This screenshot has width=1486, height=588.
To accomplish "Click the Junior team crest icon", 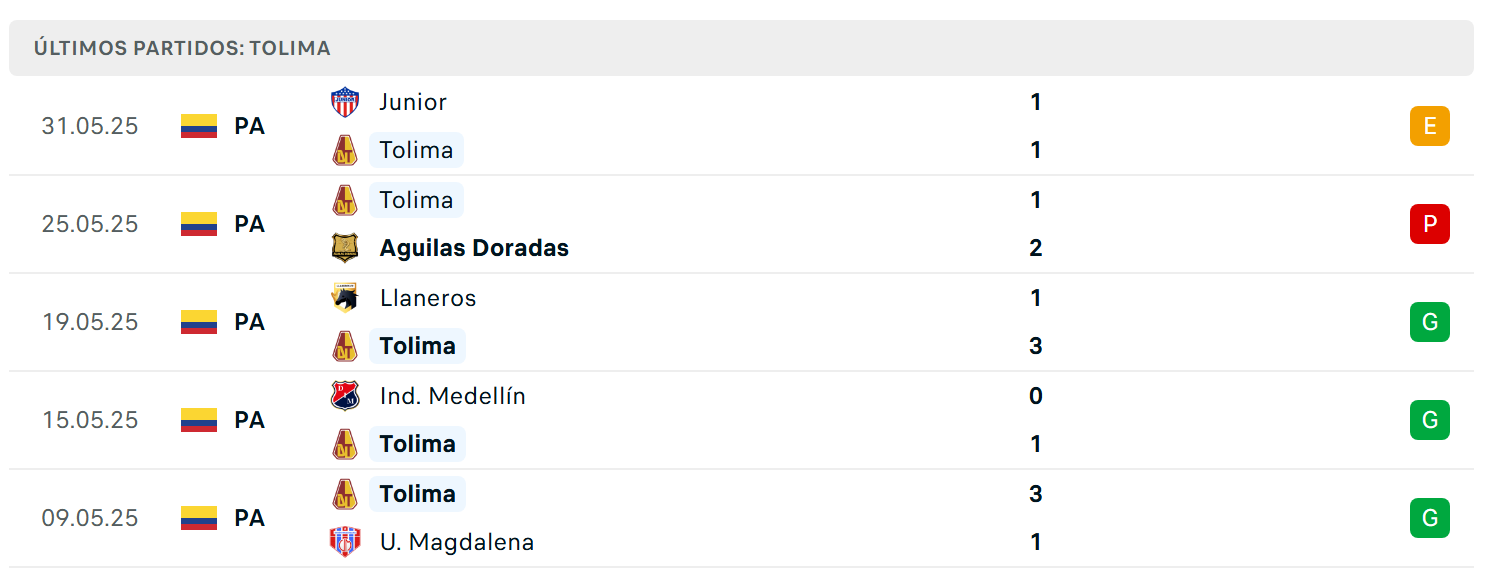I will pyautogui.click(x=345, y=102).
